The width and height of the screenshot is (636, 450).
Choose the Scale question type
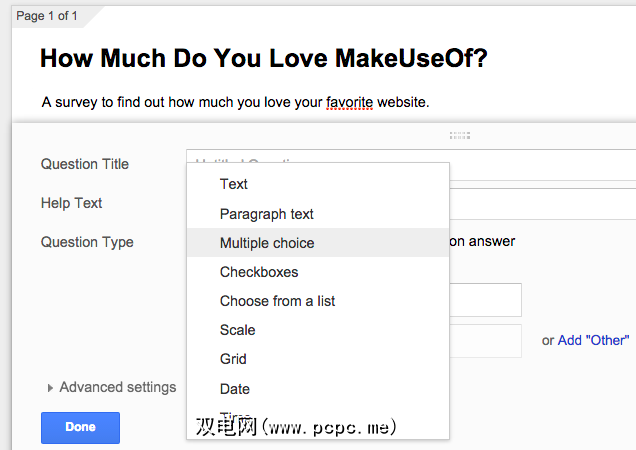(x=238, y=330)
